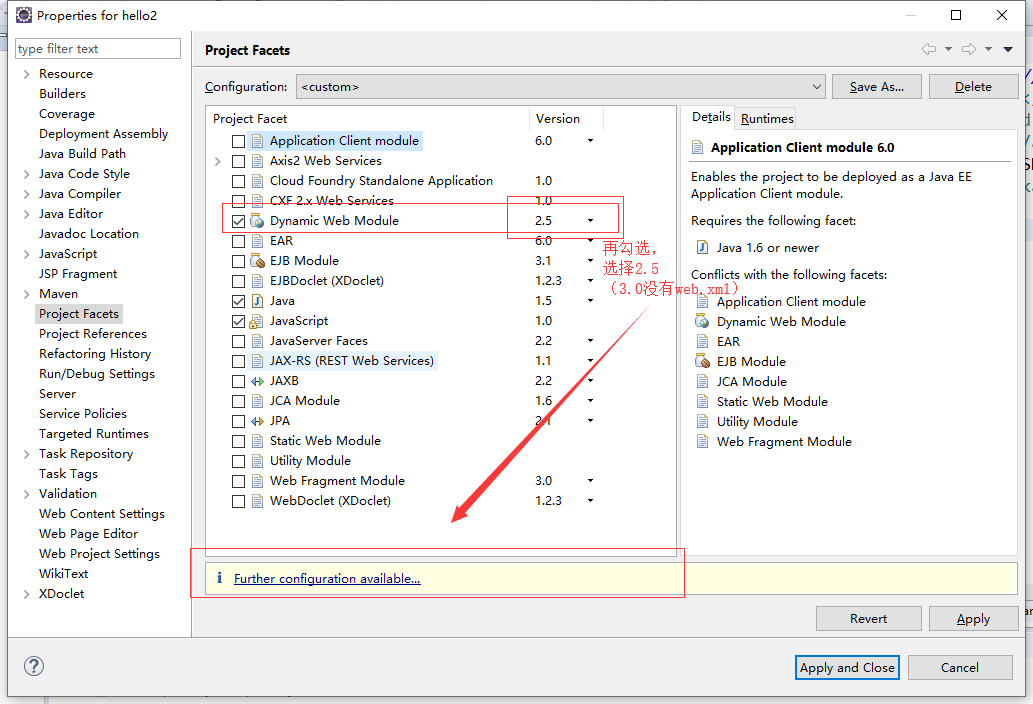Enable the JPA facet checkbox
Viewport: 1033px width, 704px height.
pyautogui.click(x=238, y=421)
